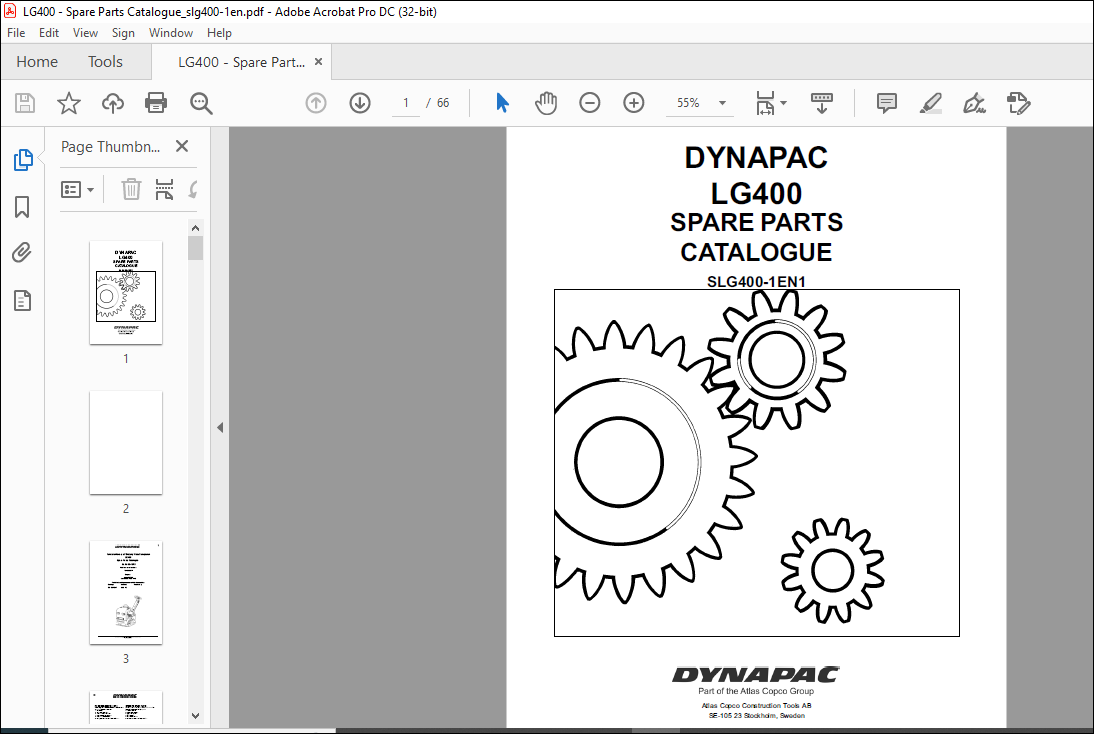Go to previous page arrow

(x=316, y=103)
